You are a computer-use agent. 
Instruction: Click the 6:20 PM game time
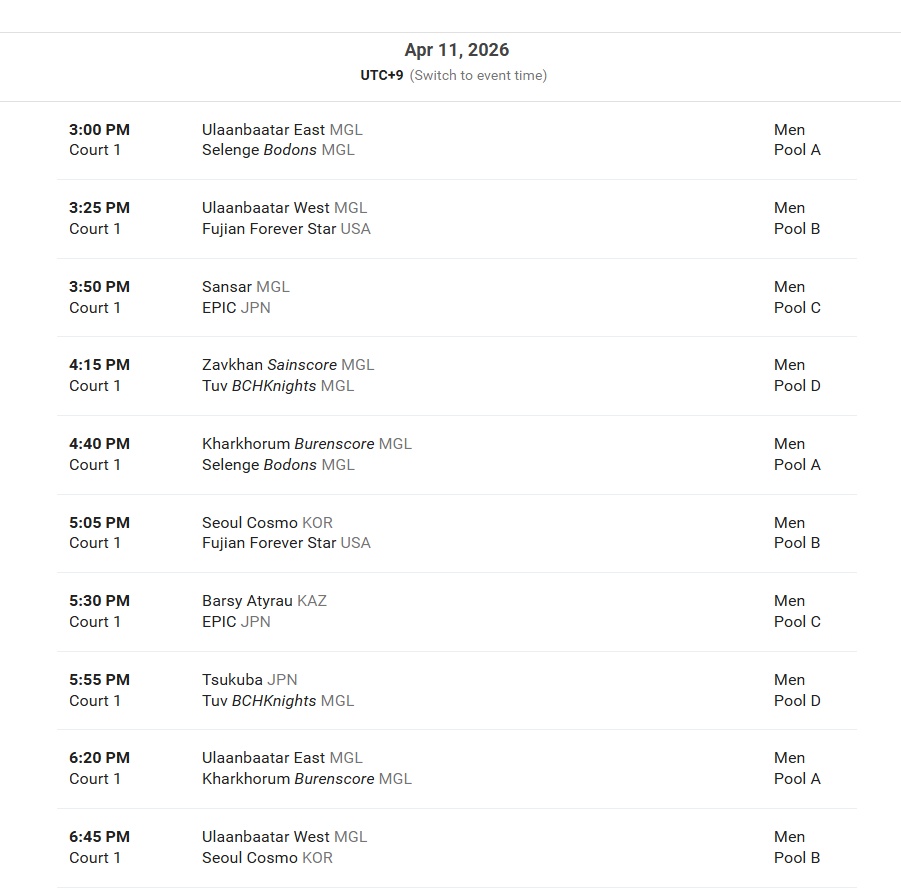click(99, 758)
